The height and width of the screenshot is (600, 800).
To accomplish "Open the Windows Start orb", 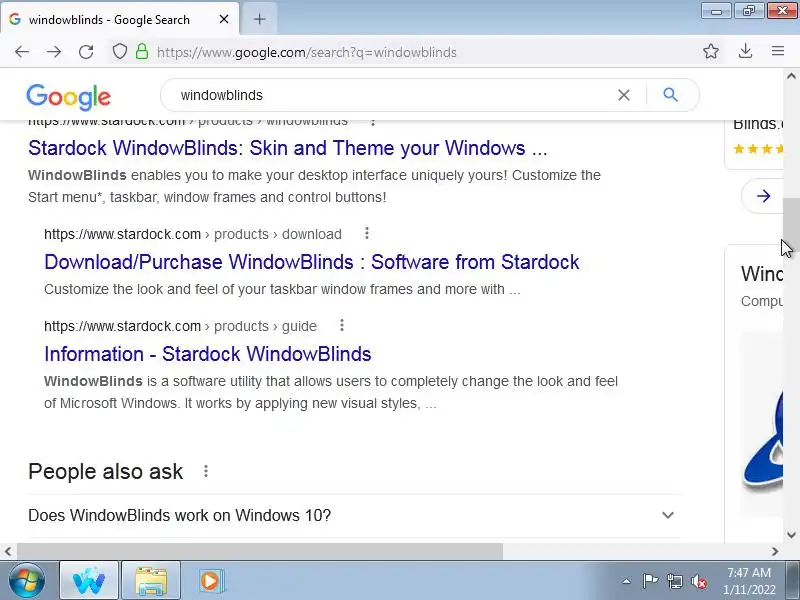I will pyautogui.click(x=27, y=580).
